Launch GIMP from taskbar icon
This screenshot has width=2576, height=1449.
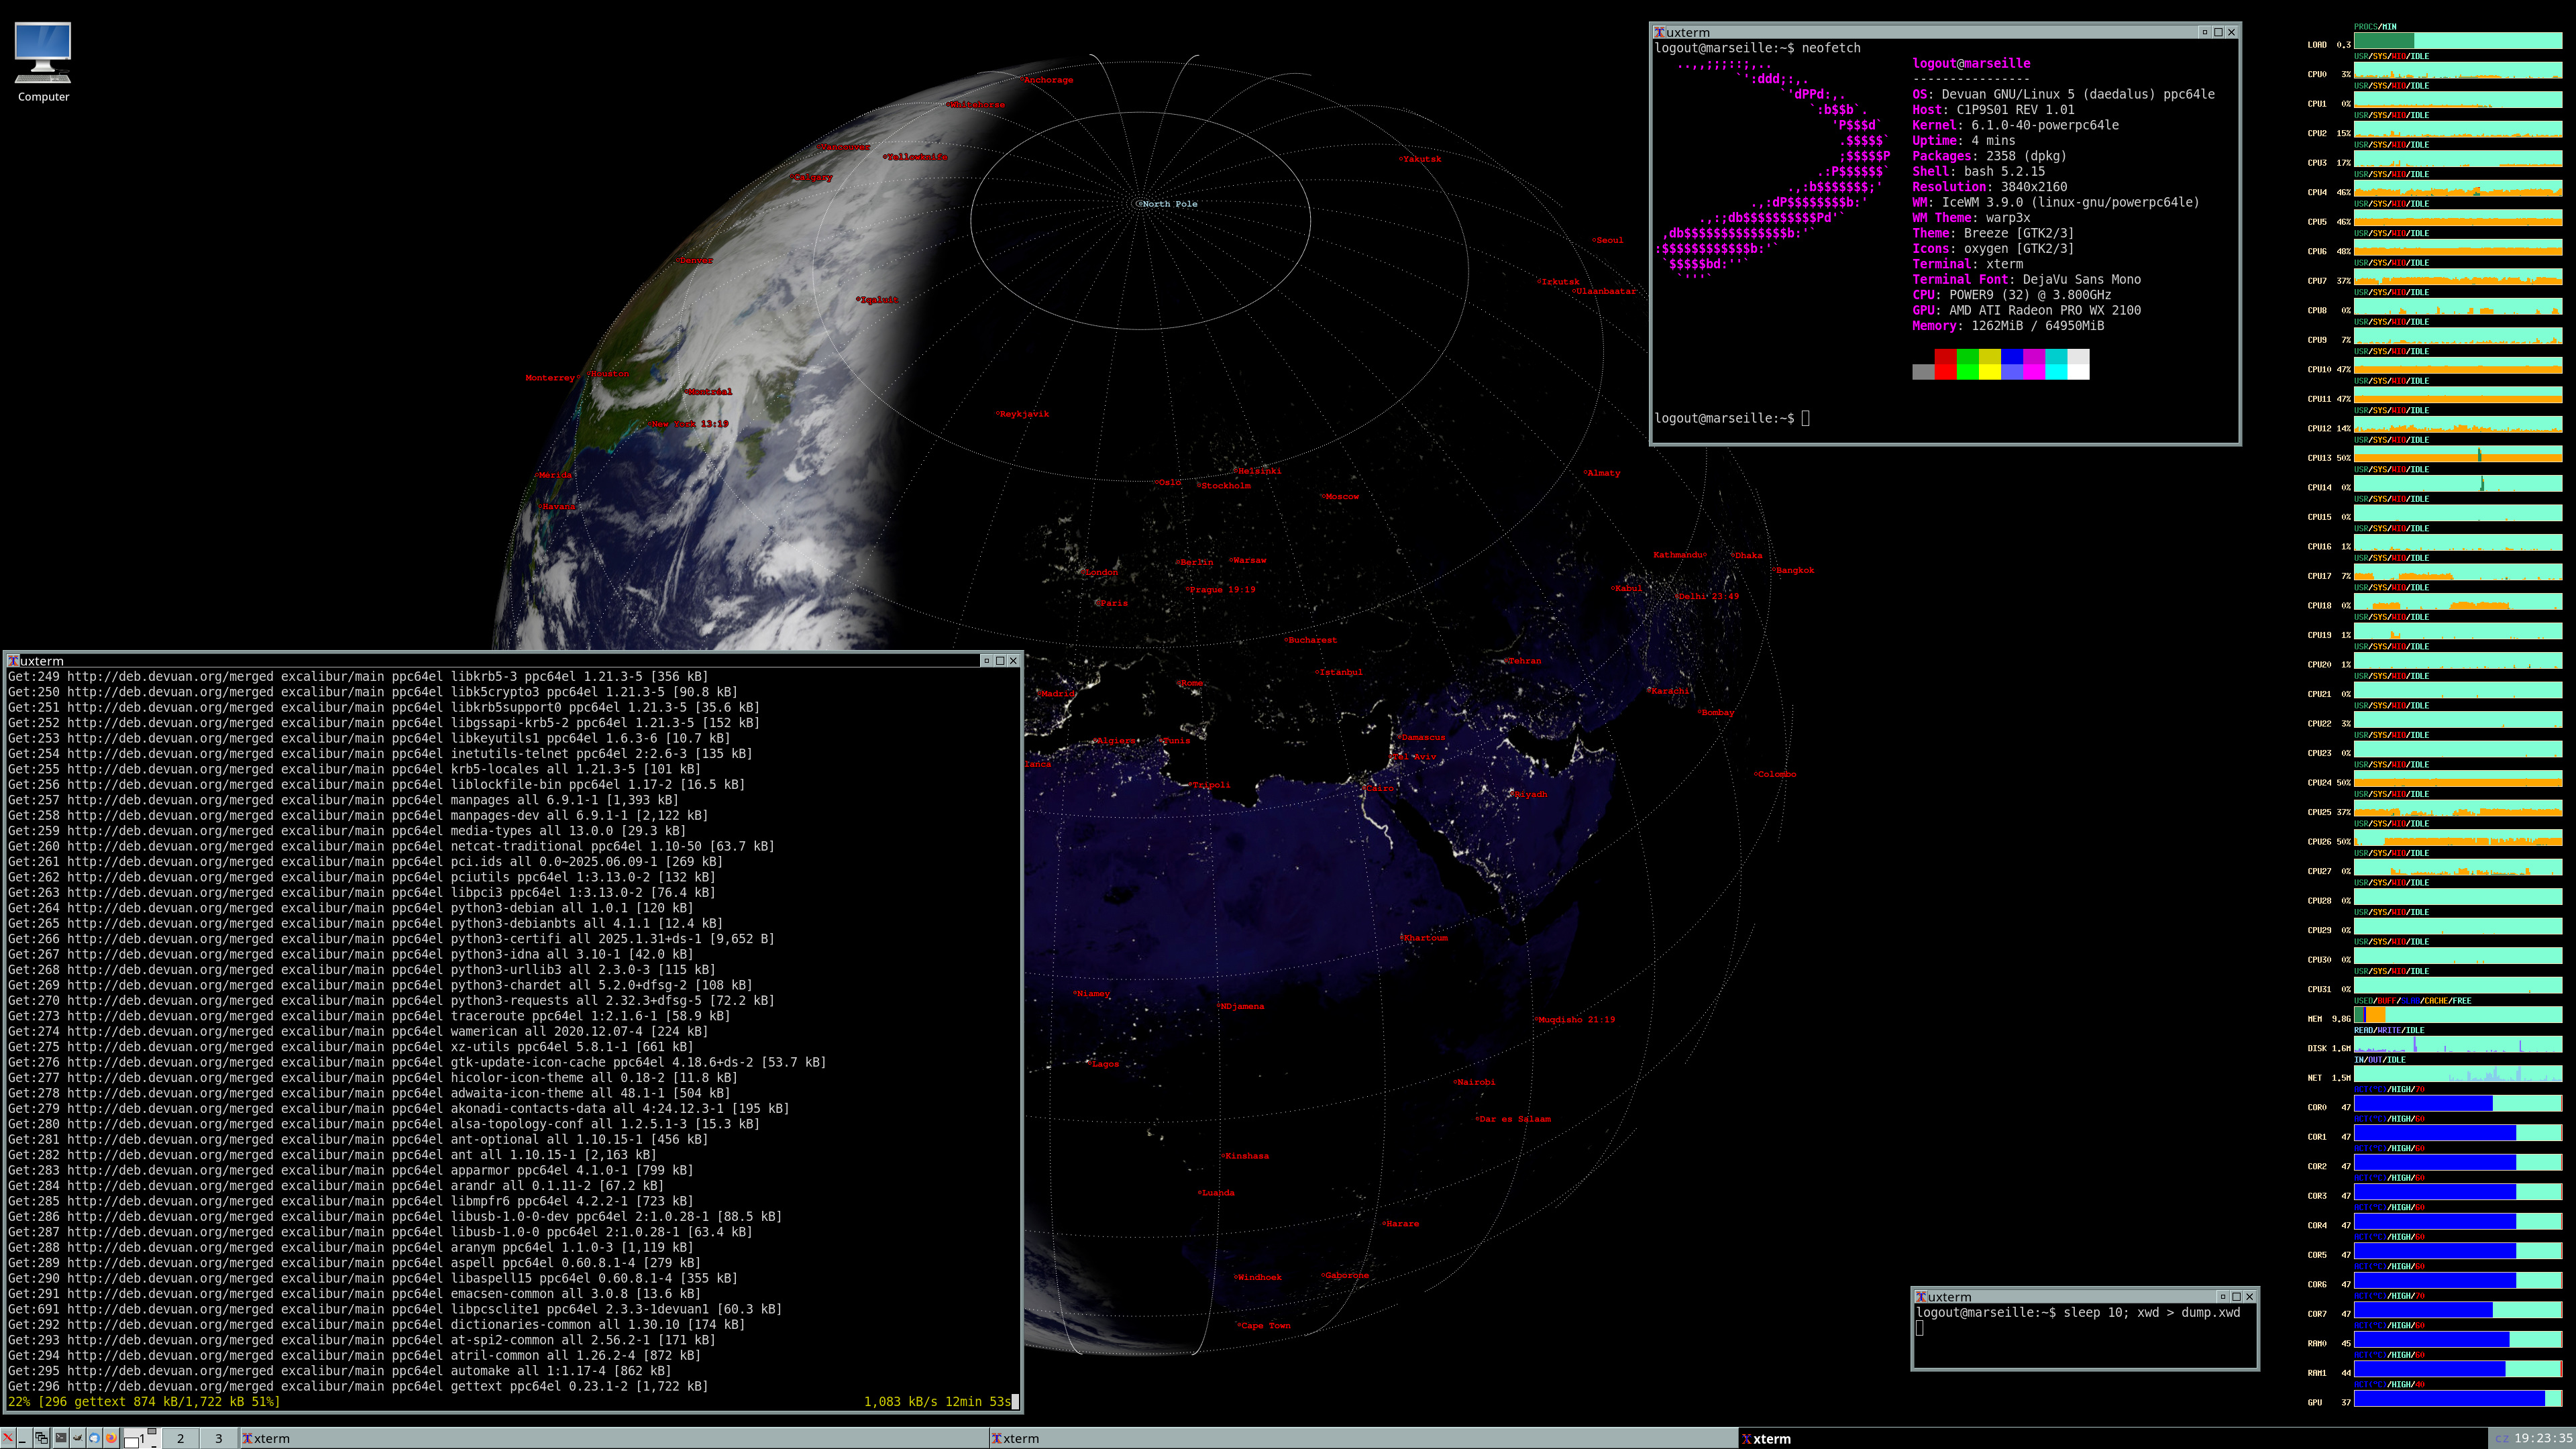78,1438
